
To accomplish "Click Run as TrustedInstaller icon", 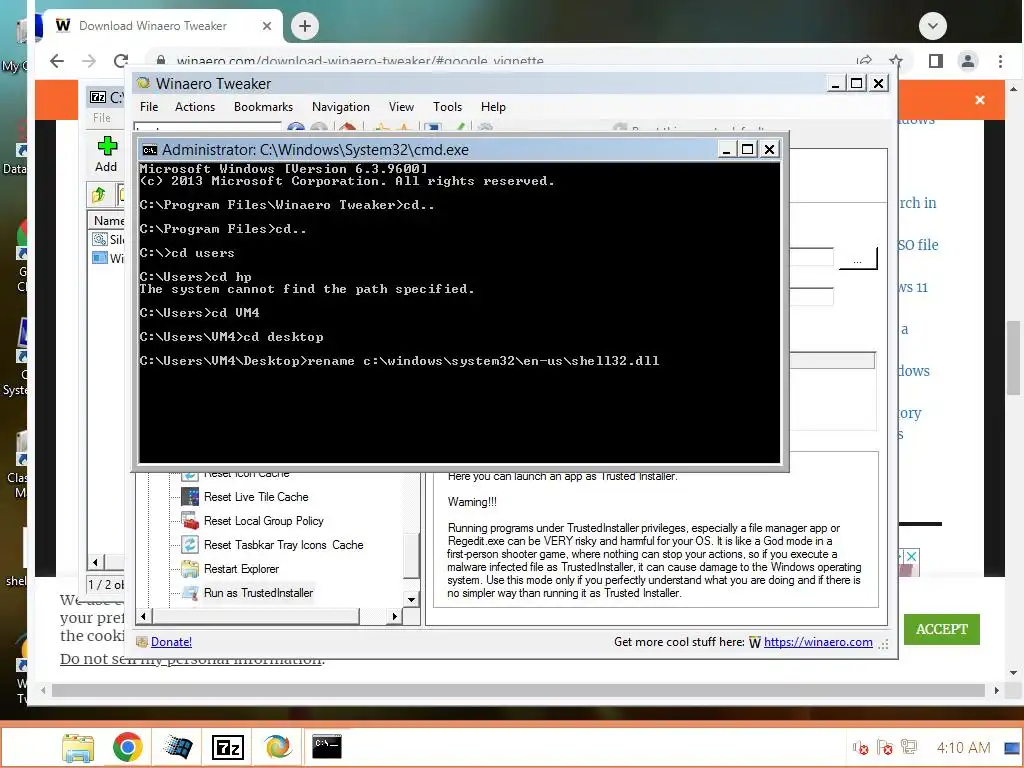I will coord(190,593).
